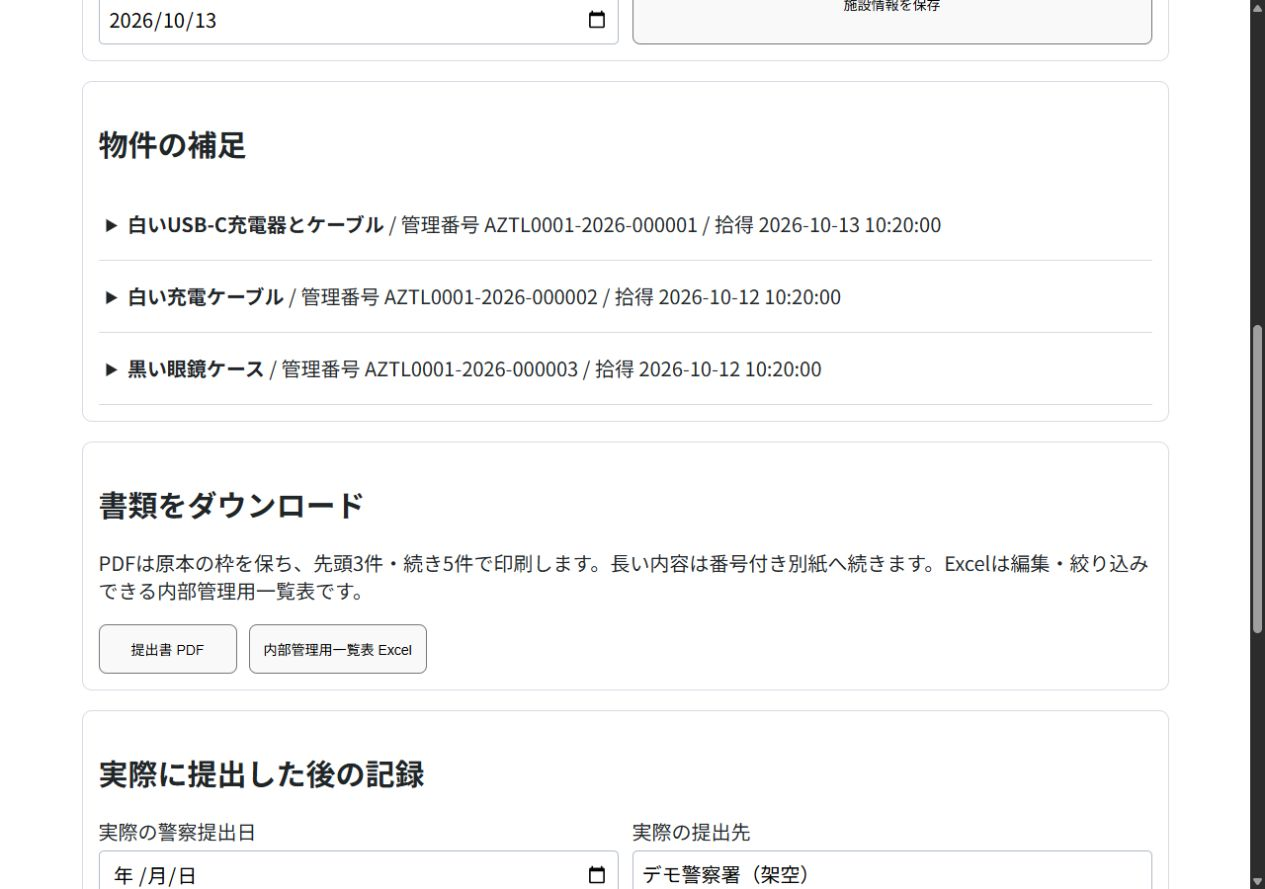1265x889 pixels.
Task: Click the page vertical scrollbar thumb
Action: 1258,479
